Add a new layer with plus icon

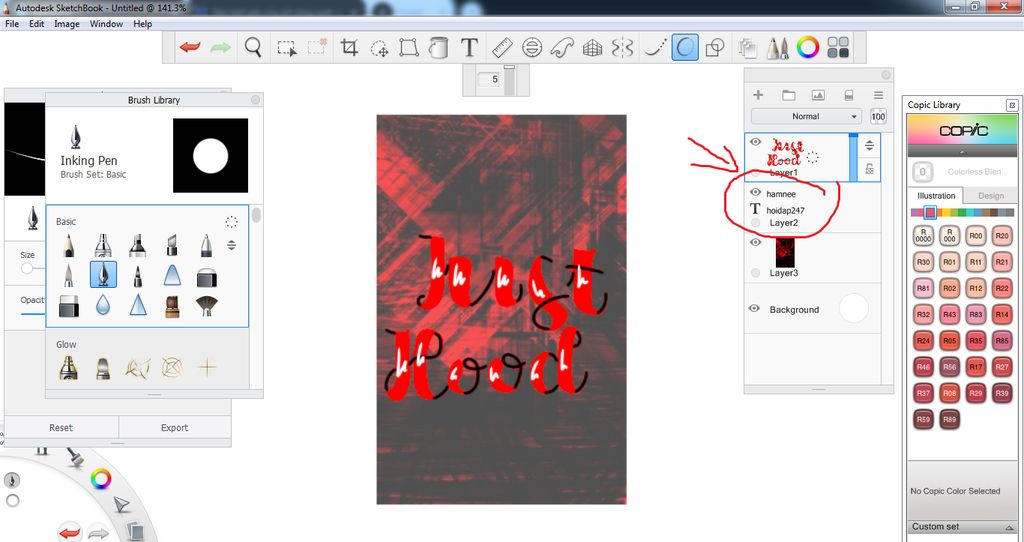(758, 95)
